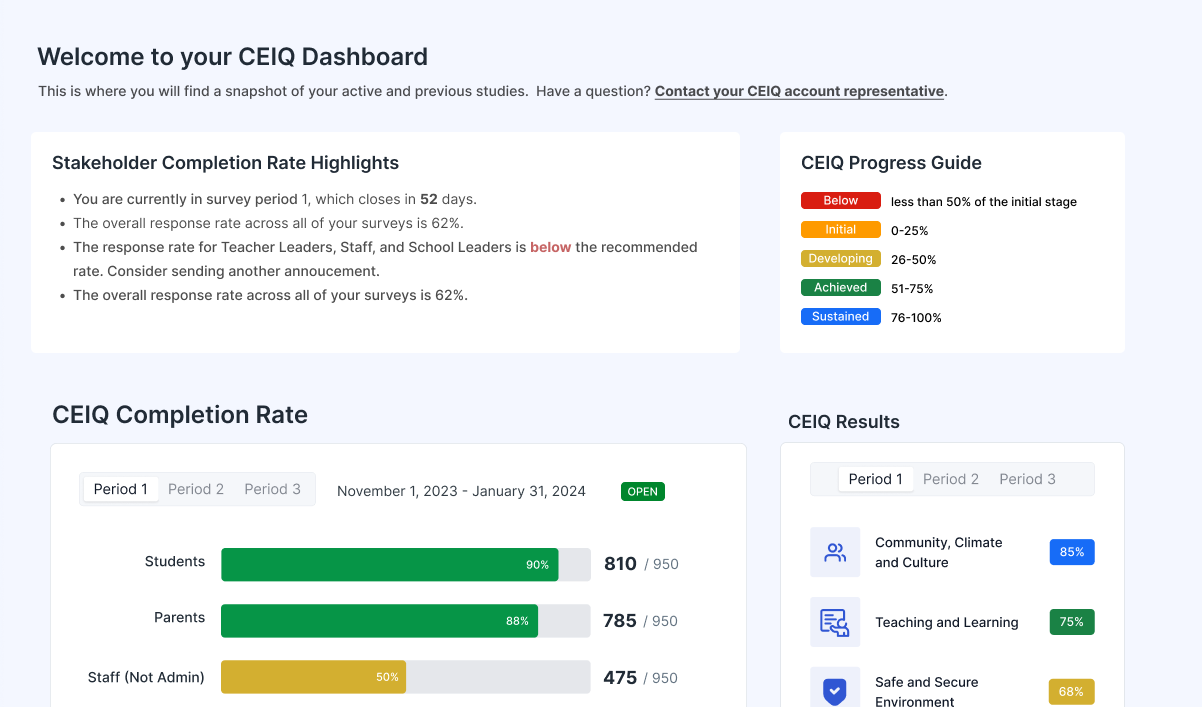
Task: Switch to Period 2 in CEIQ Results
Action: pyautogui.click(x=951, y=479)
